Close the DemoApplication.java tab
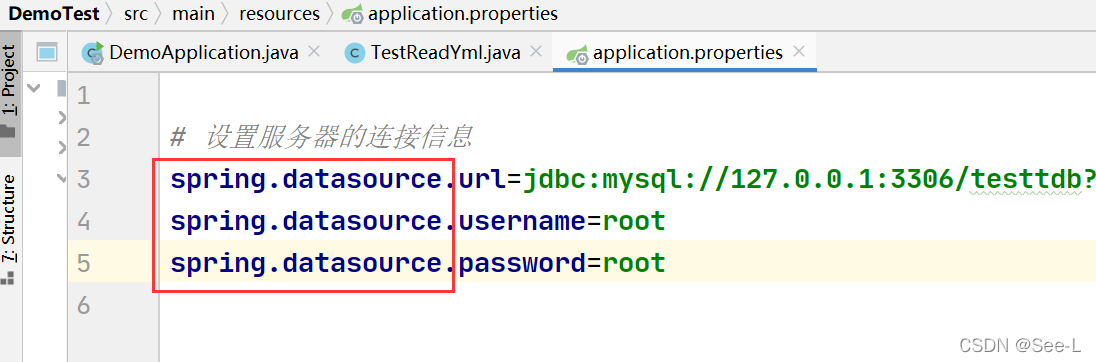Viewport: 1096px width, 362px height. pyautogui.click(x=314, y=51)
